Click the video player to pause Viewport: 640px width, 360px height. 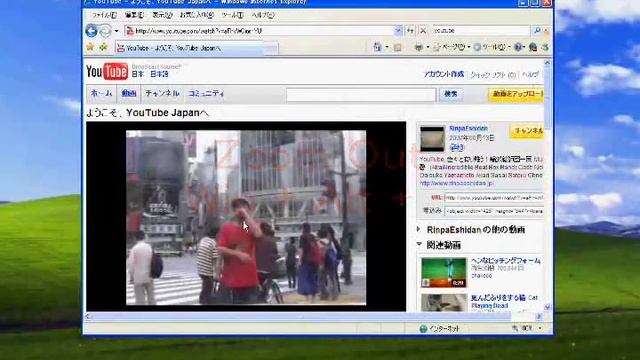coord(246,217)
